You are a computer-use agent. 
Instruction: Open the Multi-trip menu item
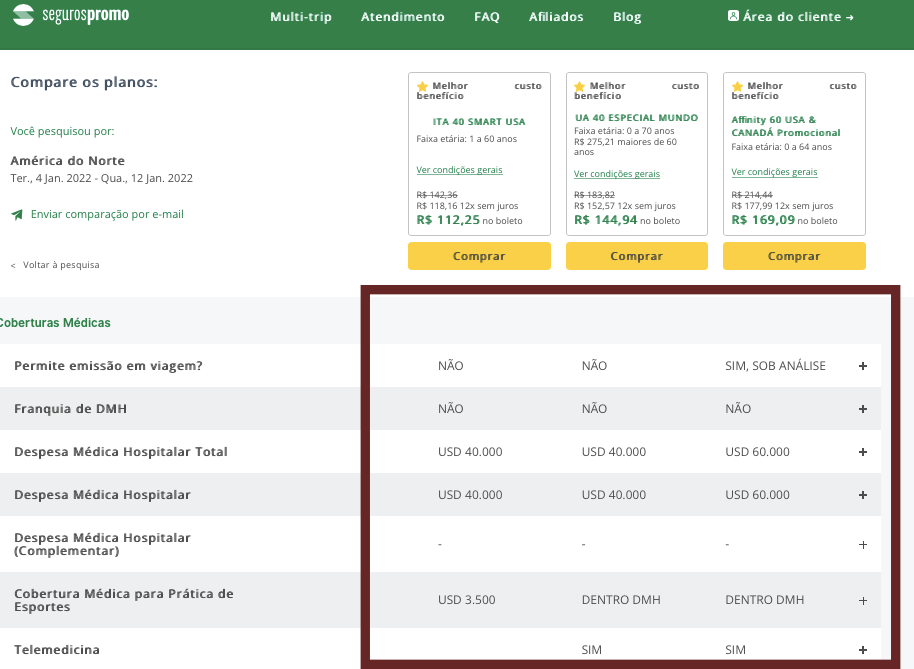[300, 17]
